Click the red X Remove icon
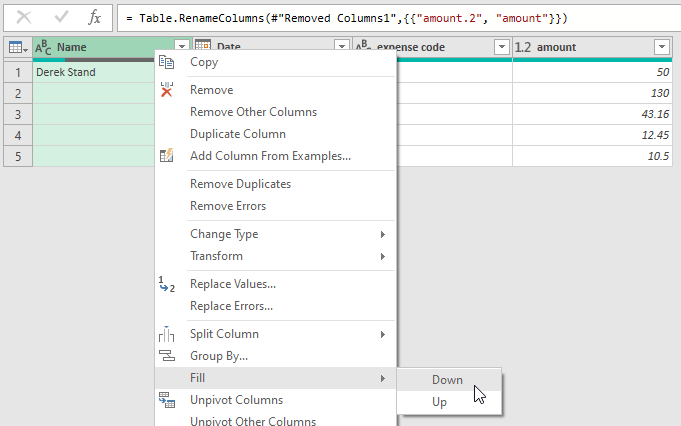The image size is (681, 426). [x=167, y=89]
